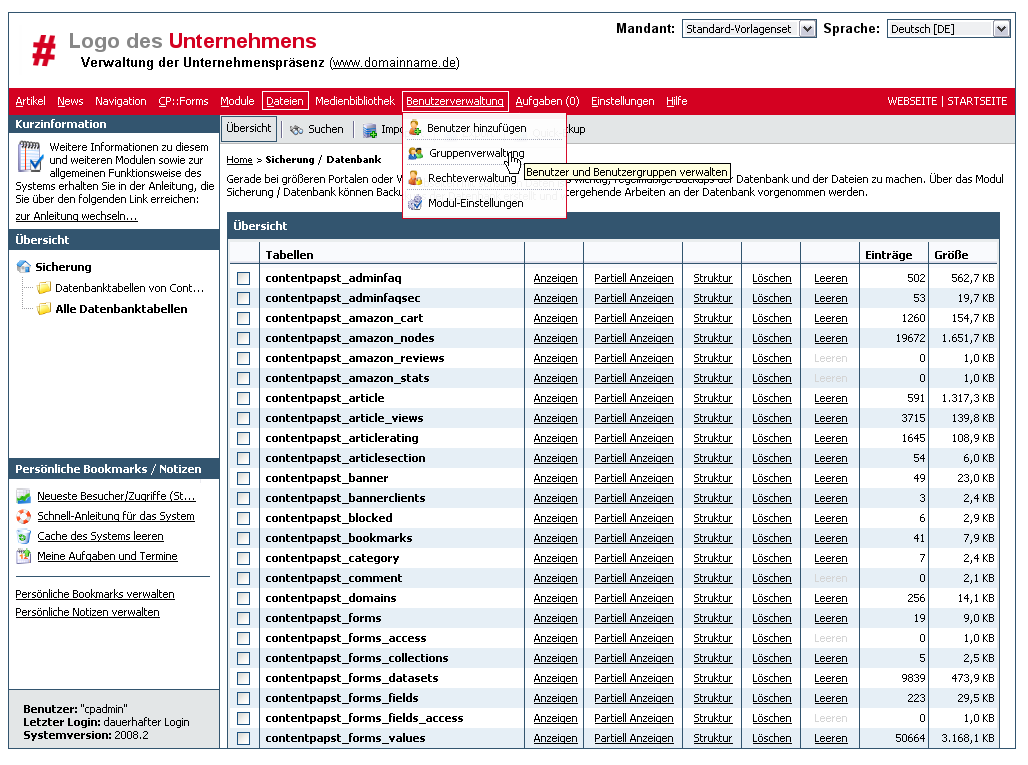Click the Benutzer hinzufügen user icon
The height and width of the screenshot is (765, 1028).
coord(415,128)
